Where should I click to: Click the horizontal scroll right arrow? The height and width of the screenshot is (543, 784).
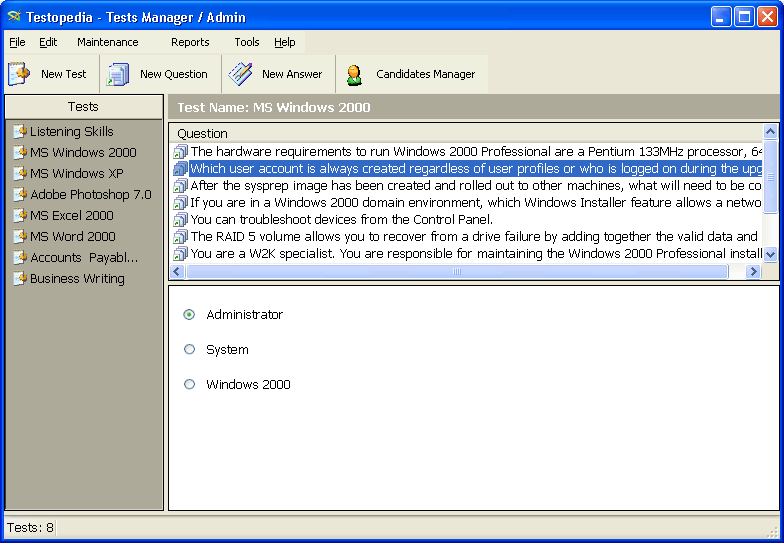(x=753, y=272)
